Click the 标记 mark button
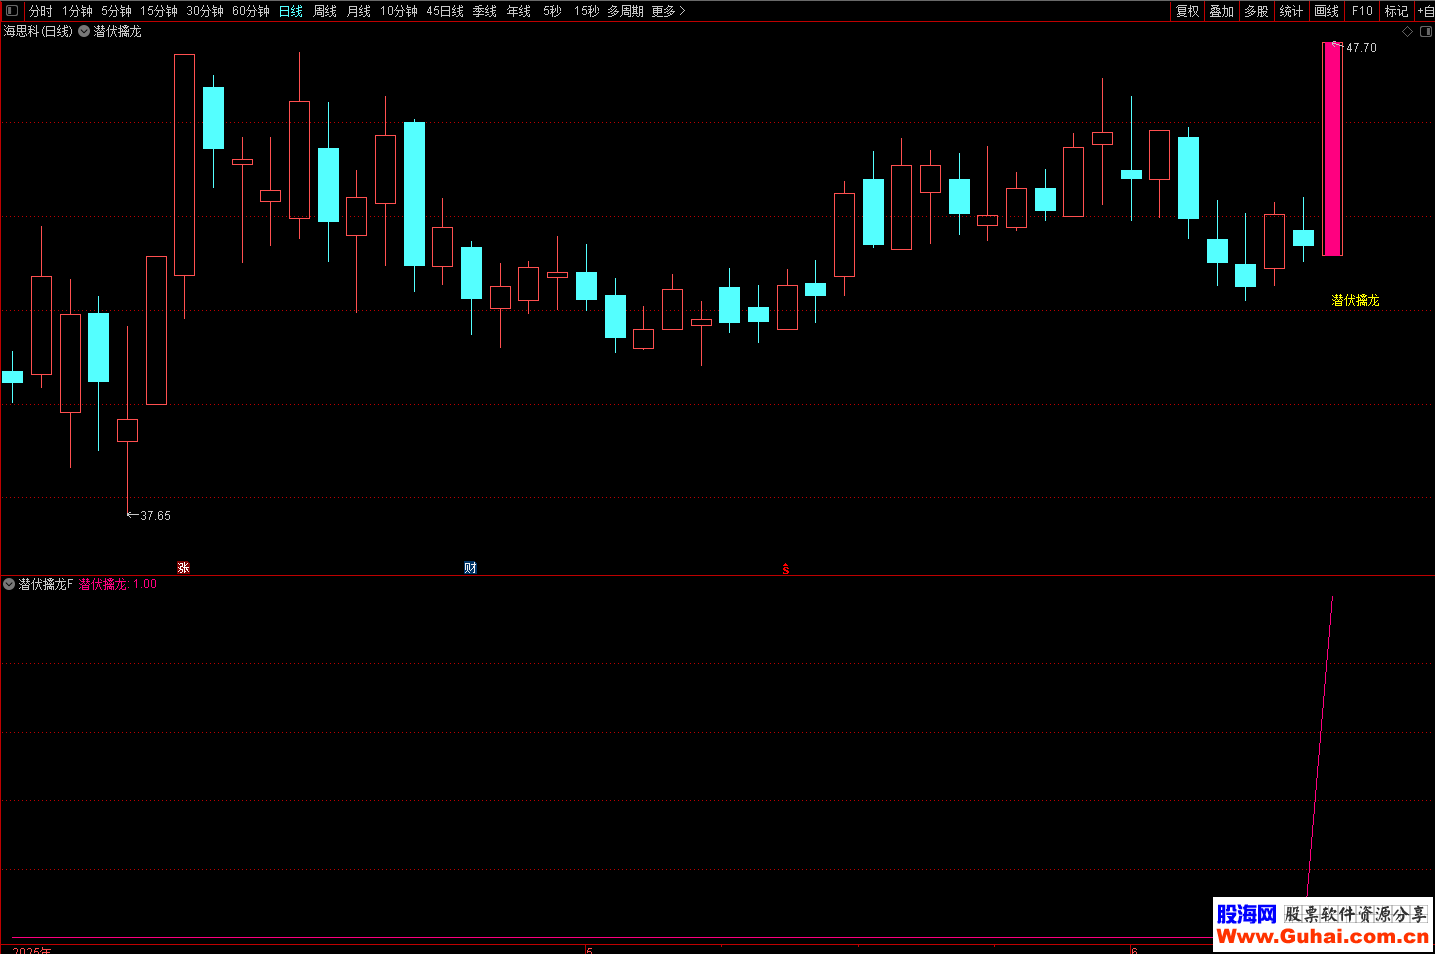1435x954 pixels. (x=1396, y=11)
